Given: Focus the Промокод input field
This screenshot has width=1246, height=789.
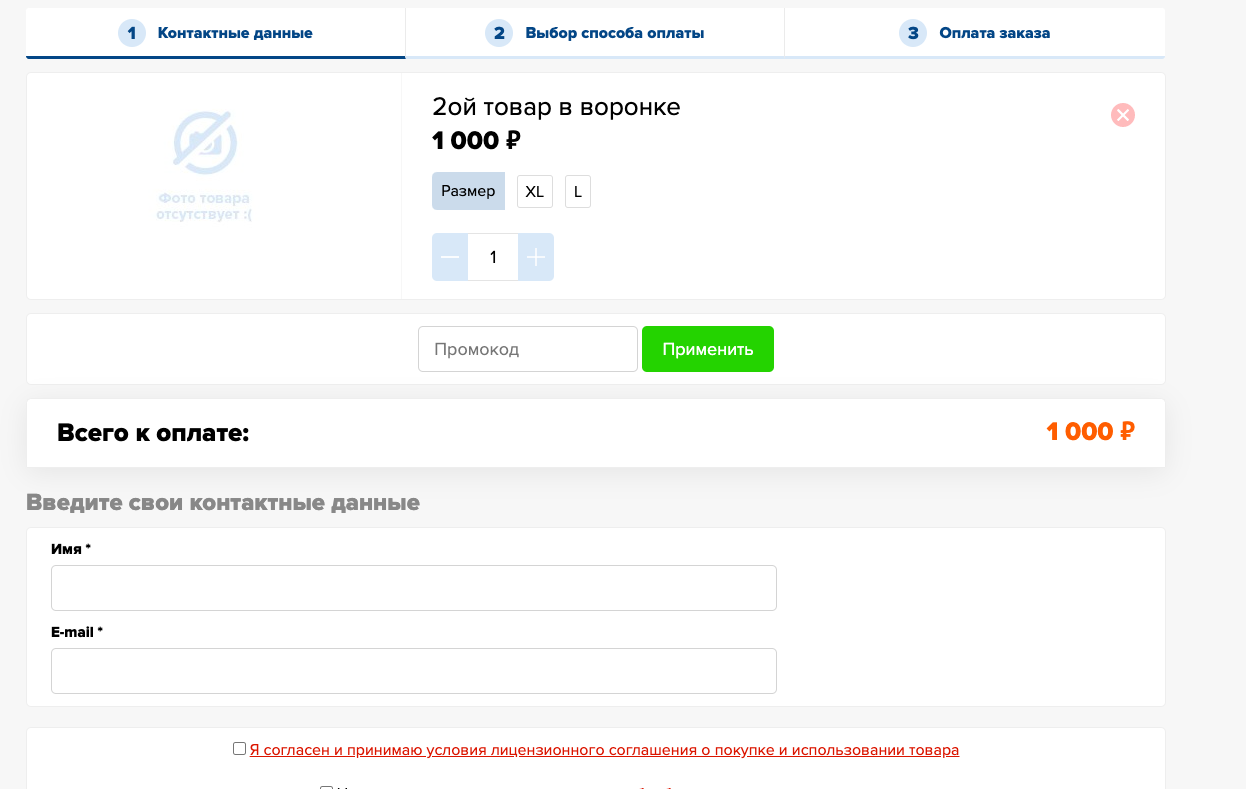Looking at the screenshot, I should click(527, 349).
